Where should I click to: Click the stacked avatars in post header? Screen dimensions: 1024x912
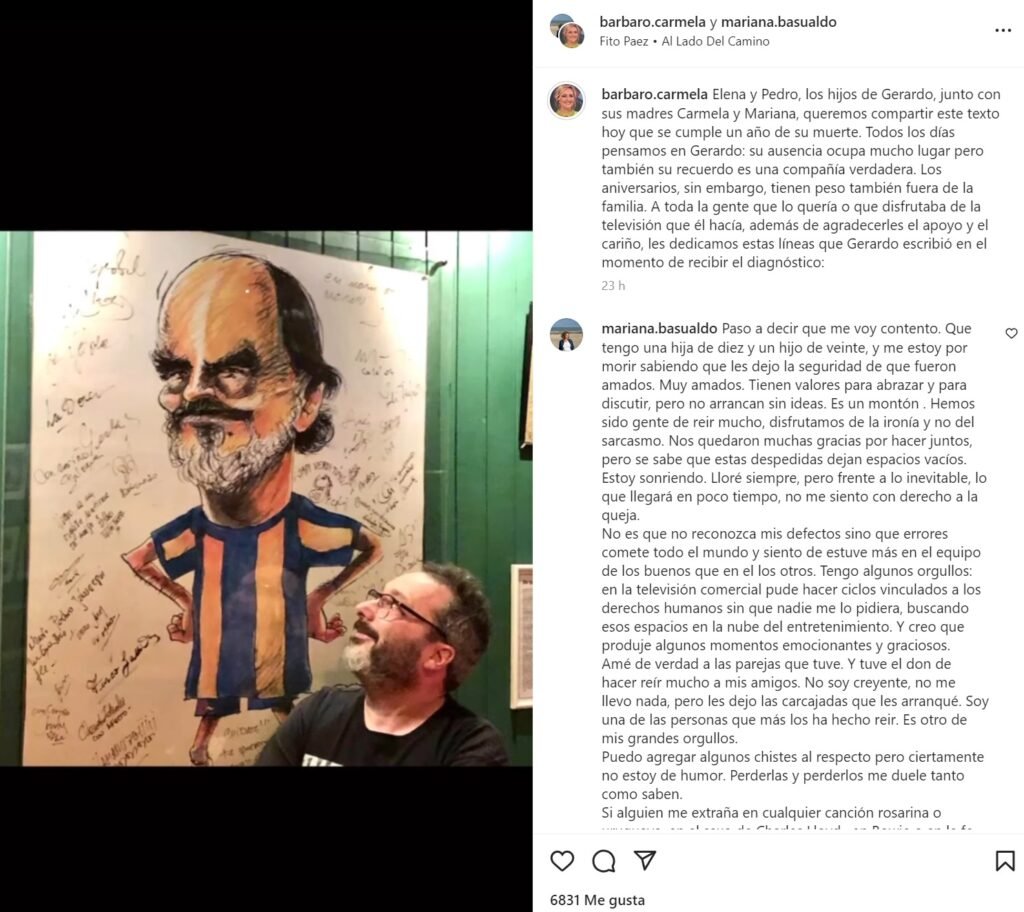(x=567, y=31)
